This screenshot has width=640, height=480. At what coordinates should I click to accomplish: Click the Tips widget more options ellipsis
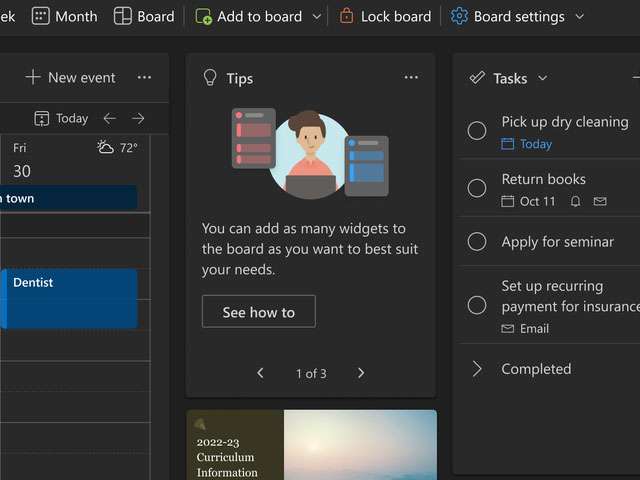(411, 78)
